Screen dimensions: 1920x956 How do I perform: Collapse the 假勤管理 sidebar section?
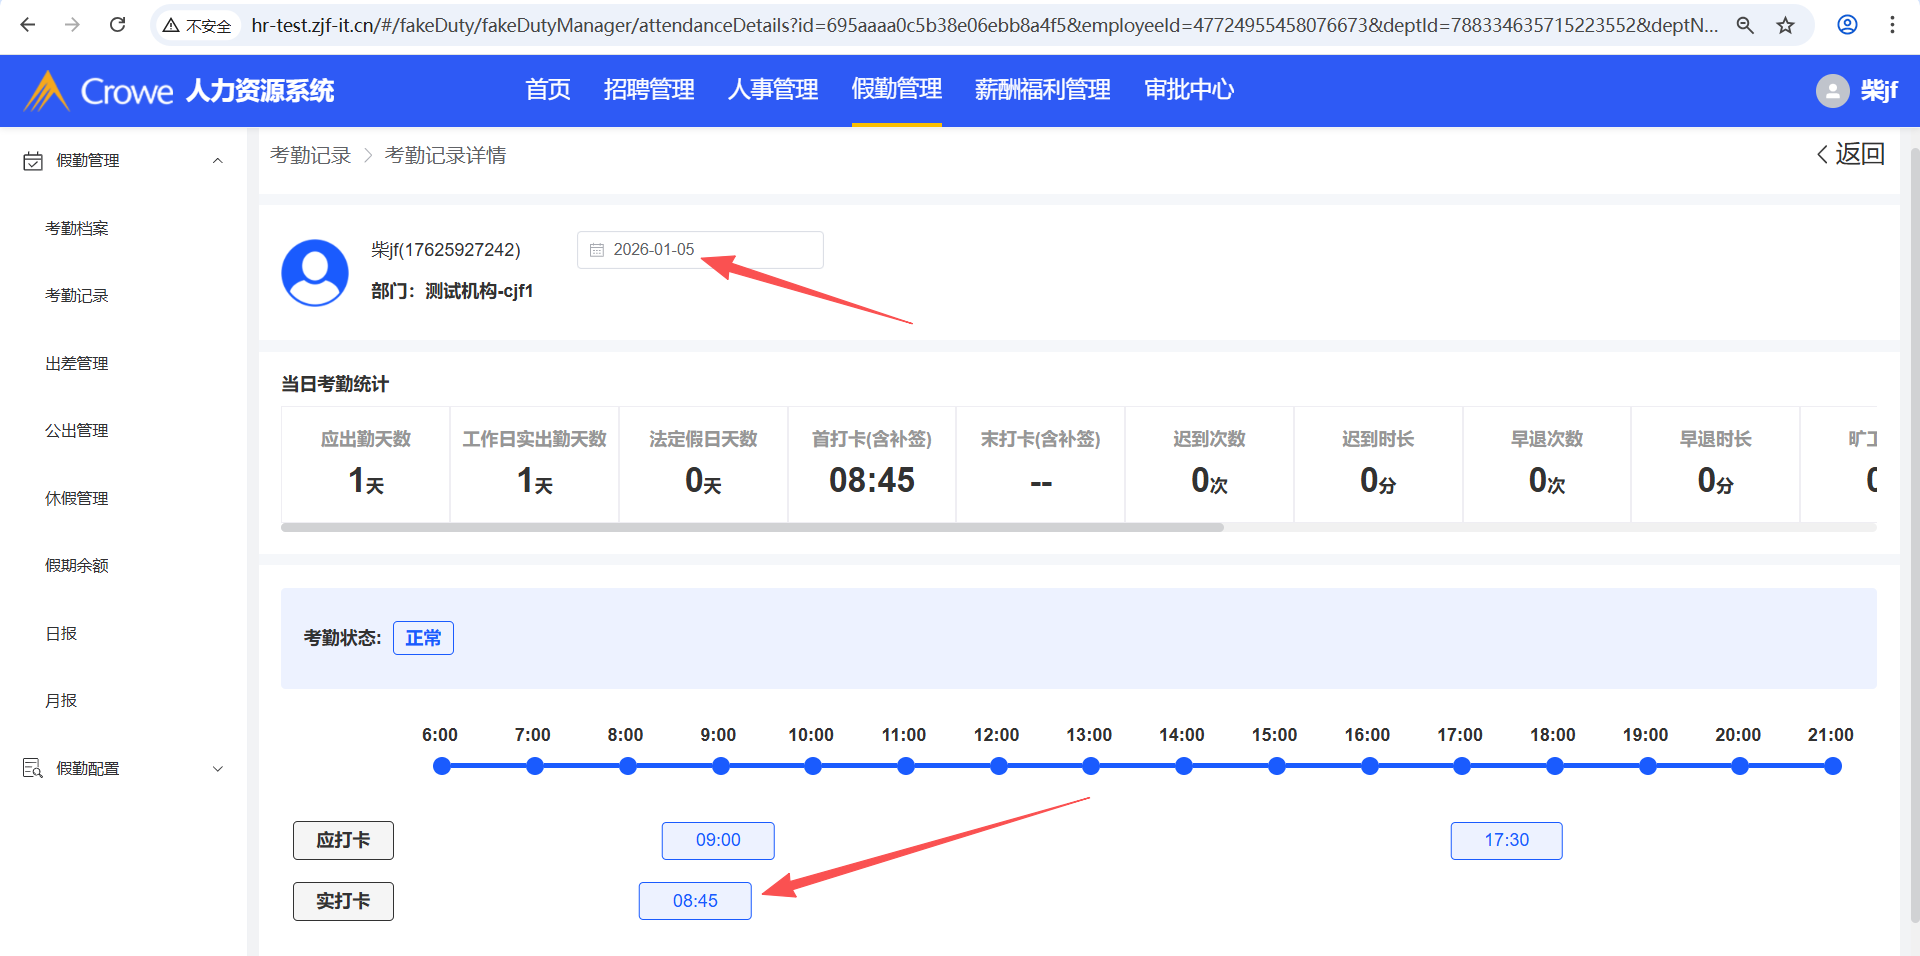(x=217, y=161)
